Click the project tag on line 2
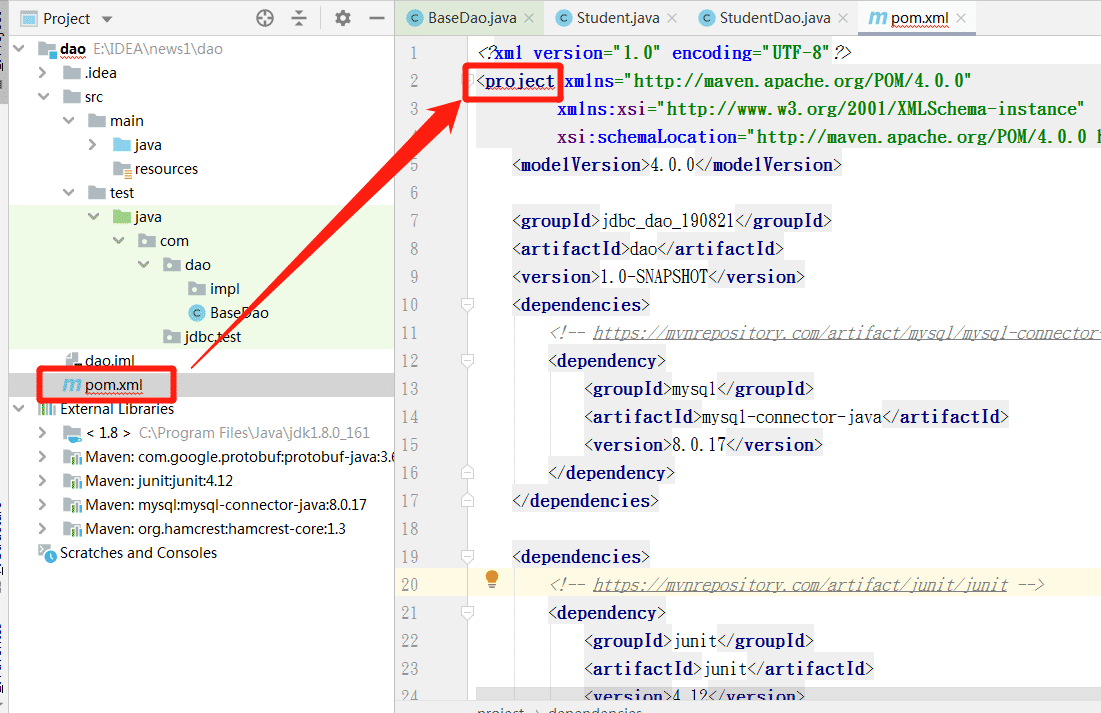 520,81
